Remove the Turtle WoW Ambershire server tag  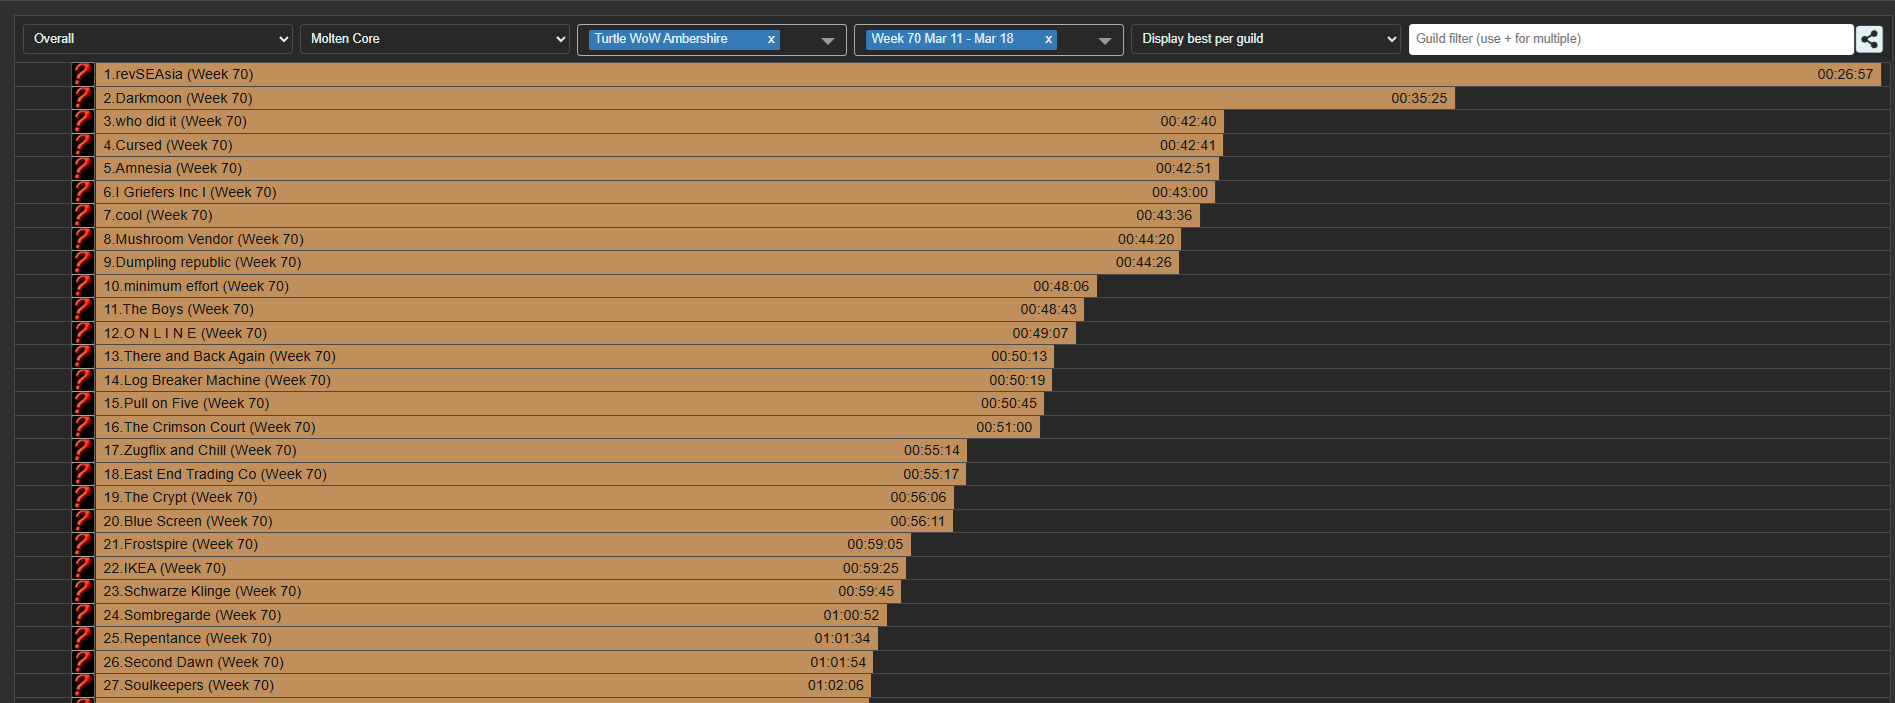coord(771,39)
